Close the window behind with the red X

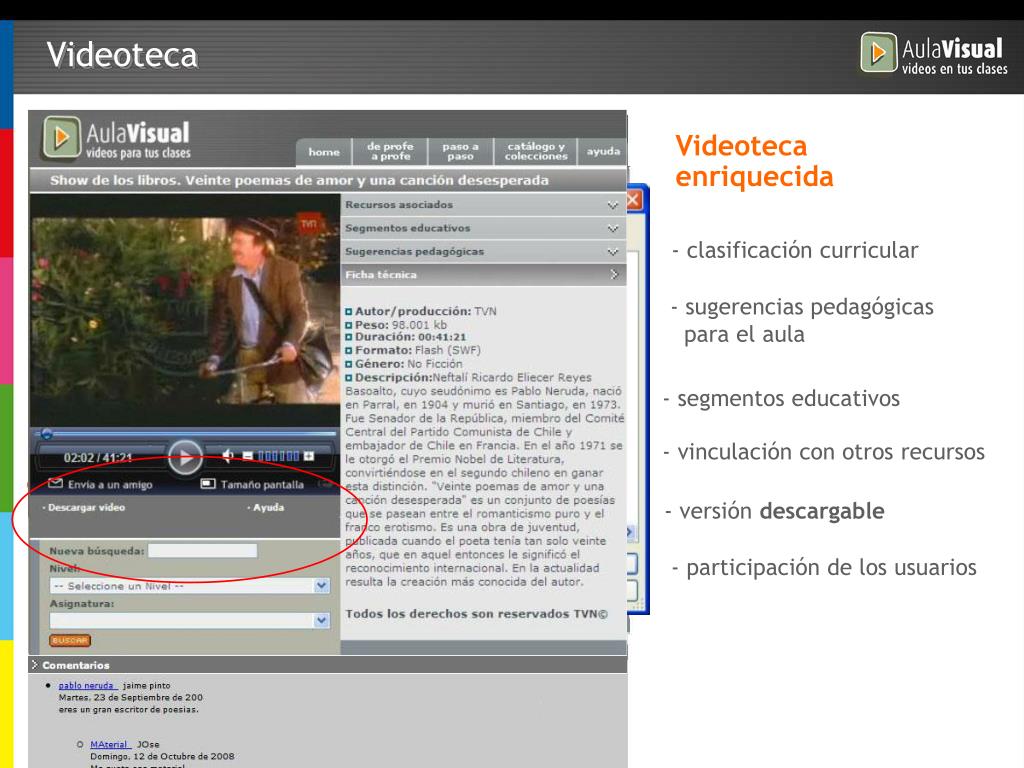click(633, 200)
